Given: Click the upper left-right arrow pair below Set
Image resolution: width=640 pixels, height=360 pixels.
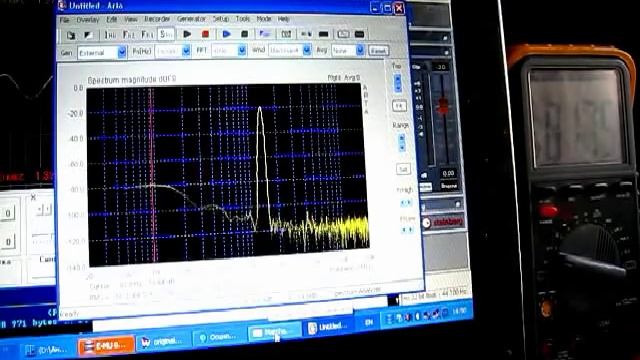Looking at the screenshot, I should [406, 202].
